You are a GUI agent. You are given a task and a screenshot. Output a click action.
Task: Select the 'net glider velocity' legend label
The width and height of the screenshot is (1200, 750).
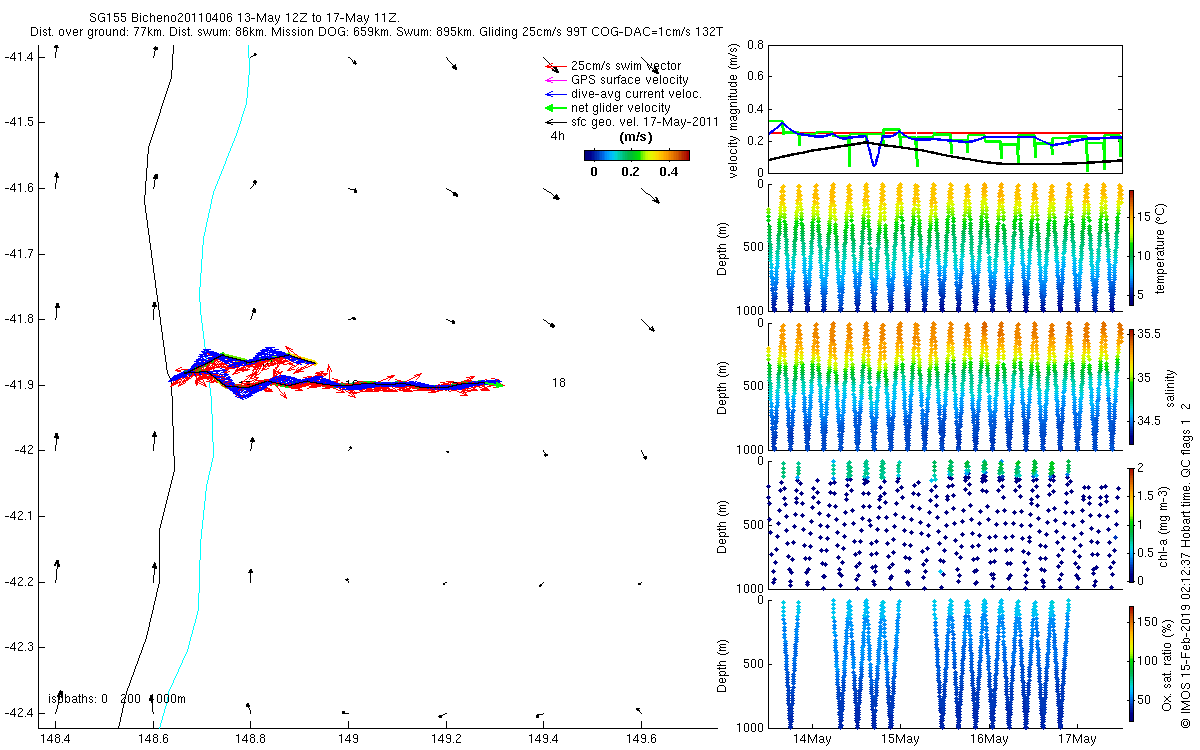click(x=620, y=108)
